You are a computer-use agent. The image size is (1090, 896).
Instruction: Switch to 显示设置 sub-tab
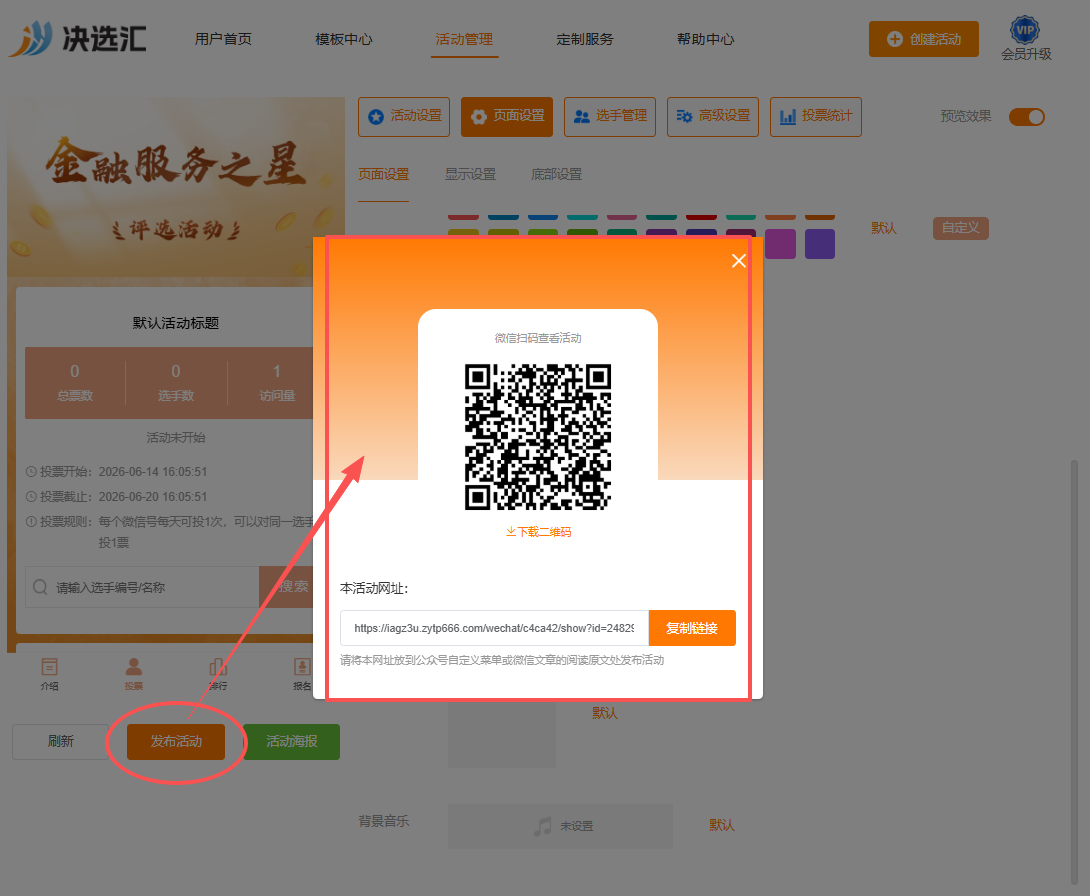tap(471, 174)
